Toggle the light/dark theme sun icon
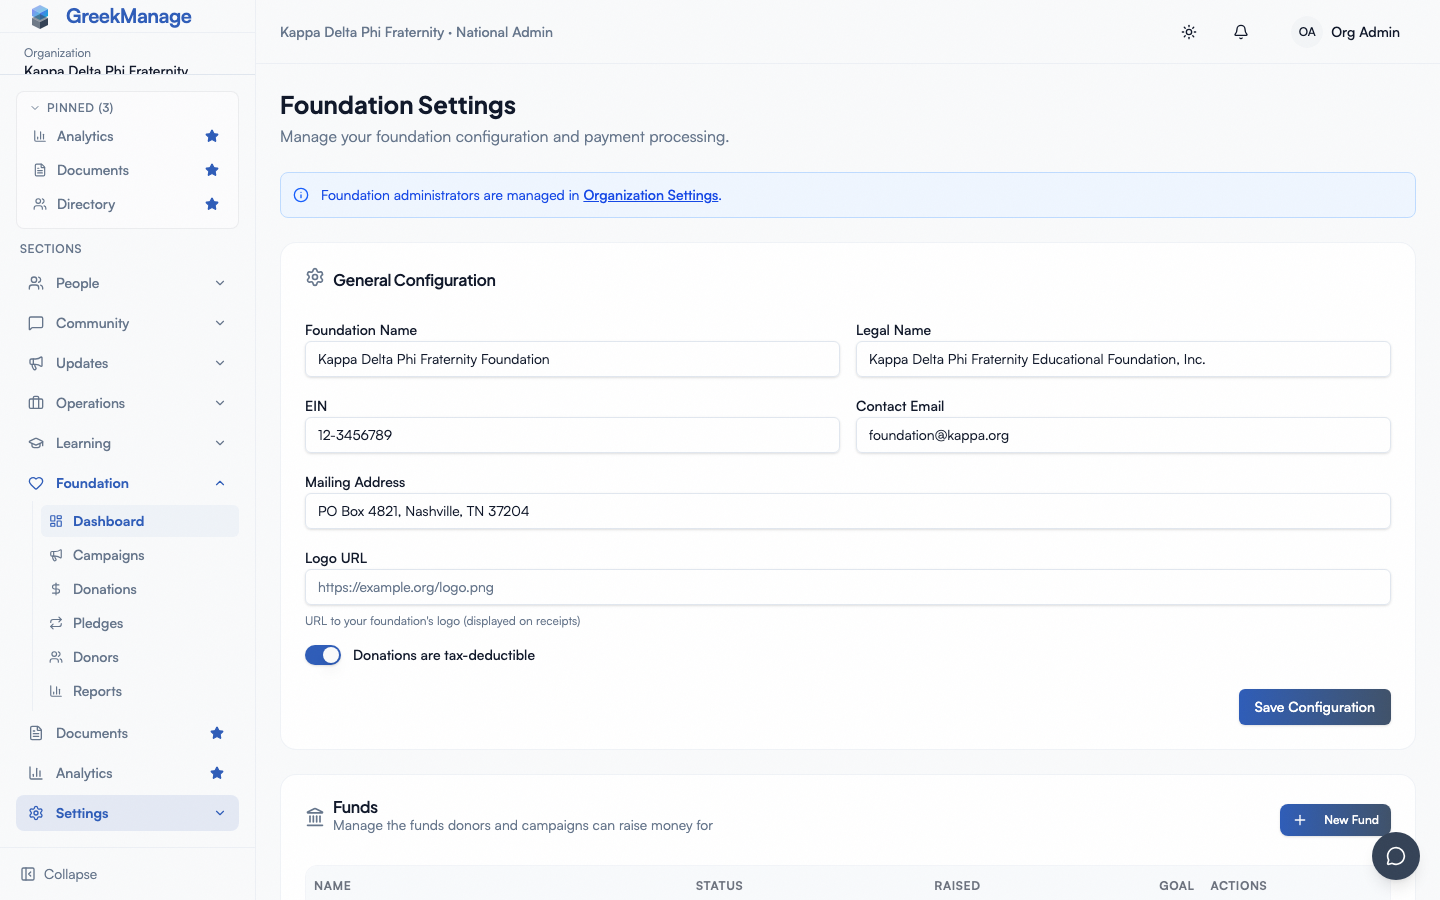This screenshot has width=1440, height=900. (x=1189, y=32)
